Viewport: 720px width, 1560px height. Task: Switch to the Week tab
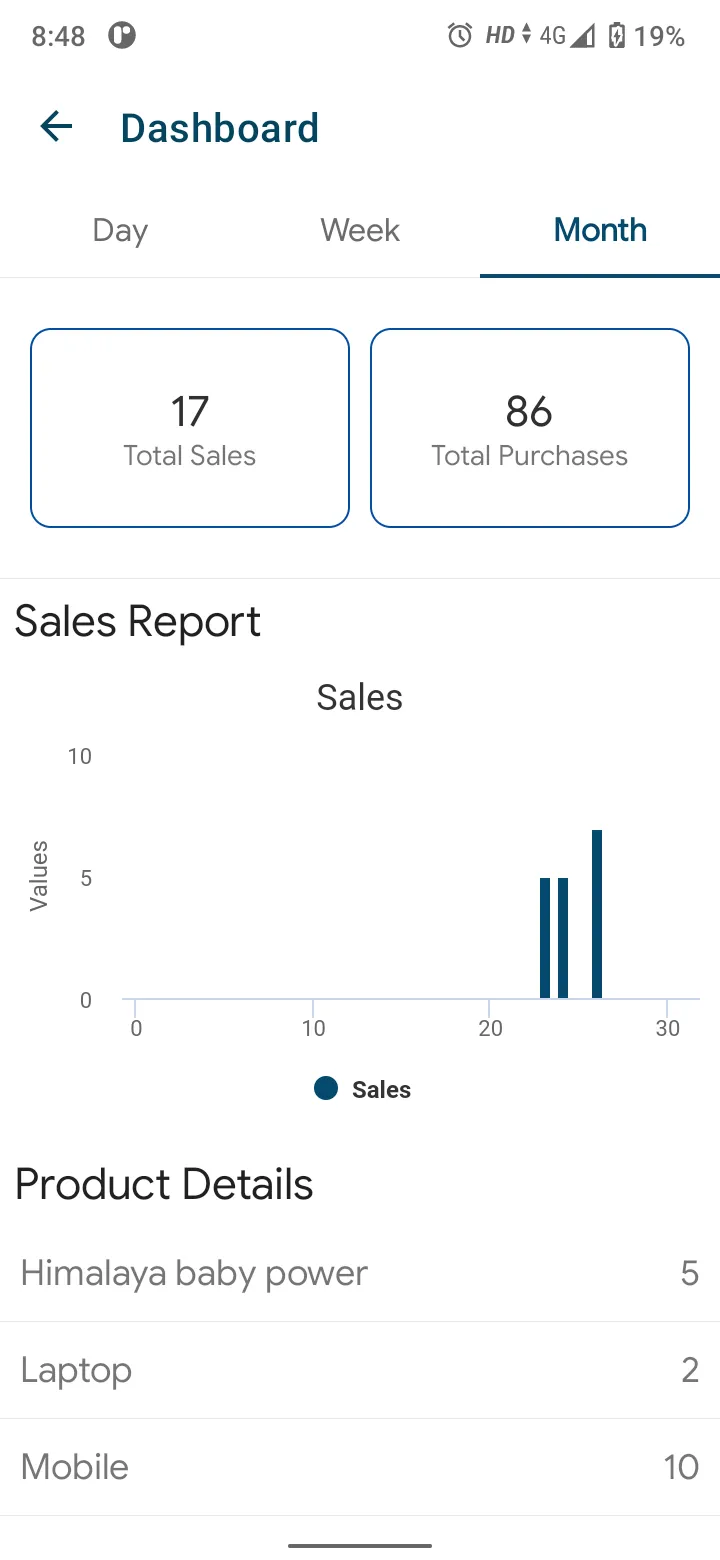click(x=360, y=230)
